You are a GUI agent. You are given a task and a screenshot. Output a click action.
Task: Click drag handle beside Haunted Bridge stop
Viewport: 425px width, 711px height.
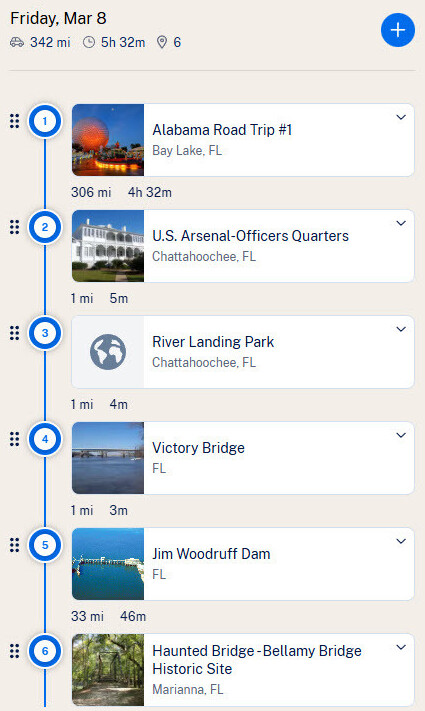15,651
